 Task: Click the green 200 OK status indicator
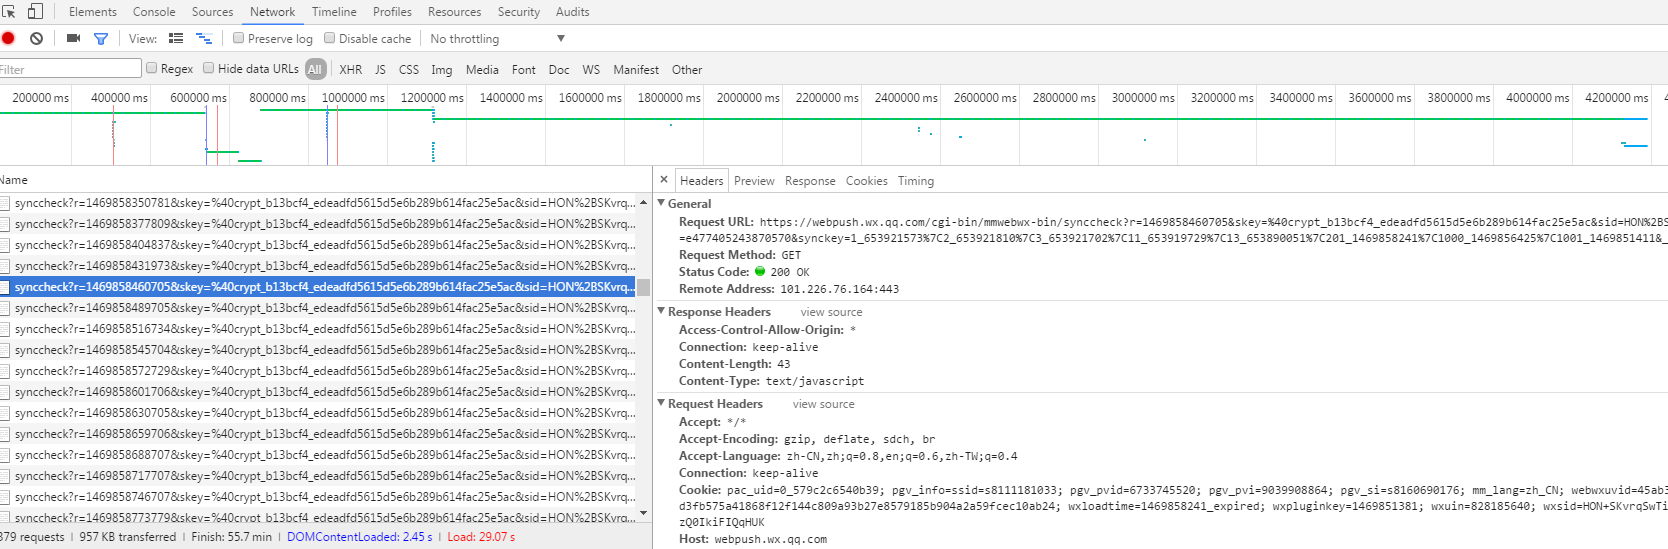pyautogui.click(x=760, y=271)
